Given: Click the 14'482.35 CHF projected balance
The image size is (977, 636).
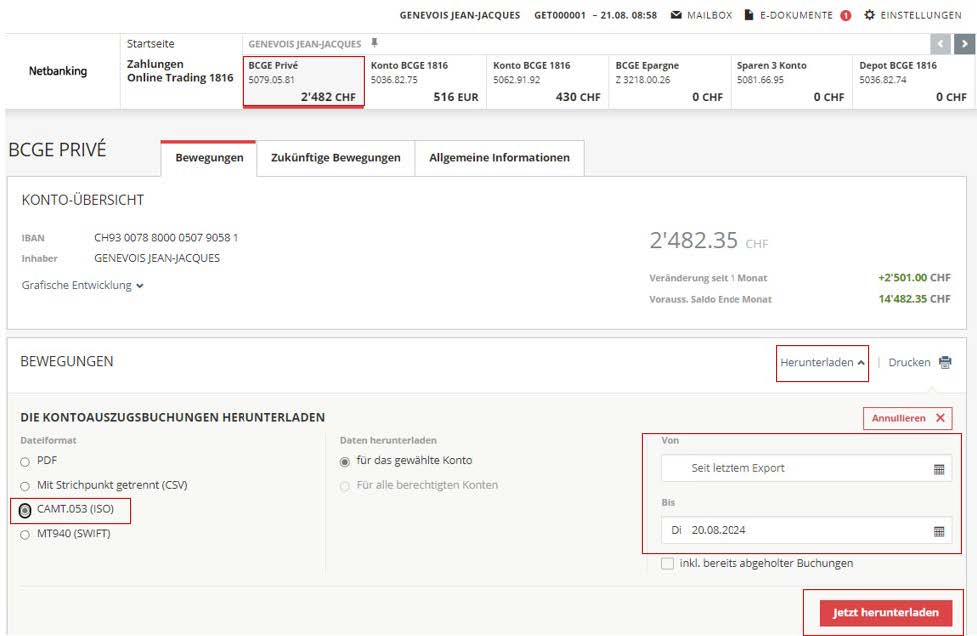Looking at the screenshot, I should 914,299.
